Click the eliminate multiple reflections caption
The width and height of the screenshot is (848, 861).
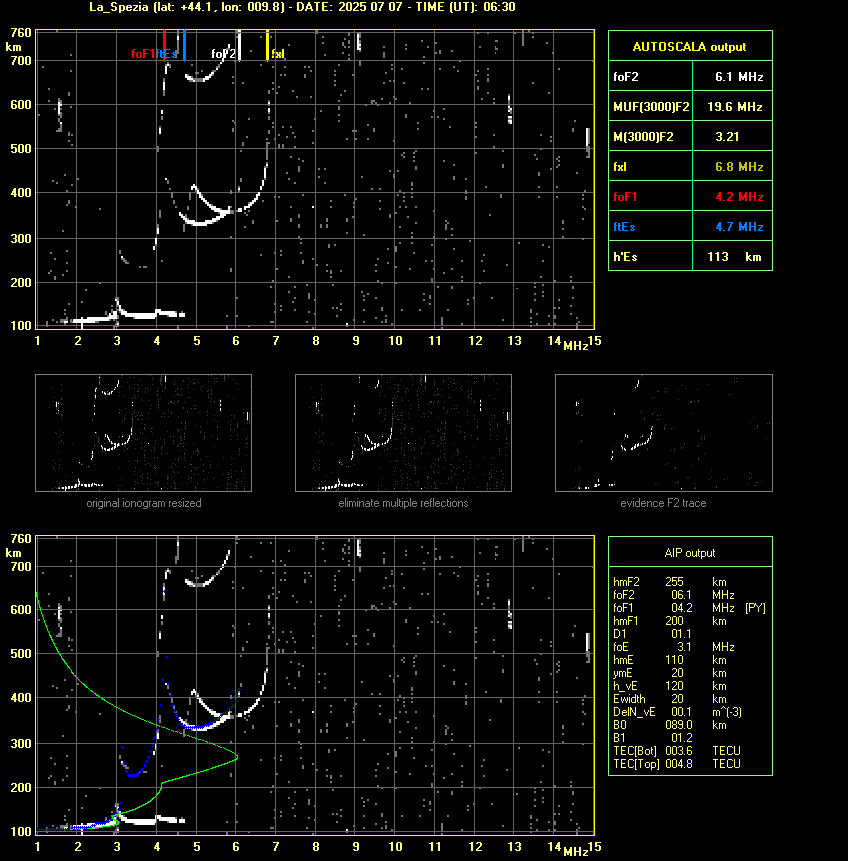pyautogui.click(x=403, y=503)
